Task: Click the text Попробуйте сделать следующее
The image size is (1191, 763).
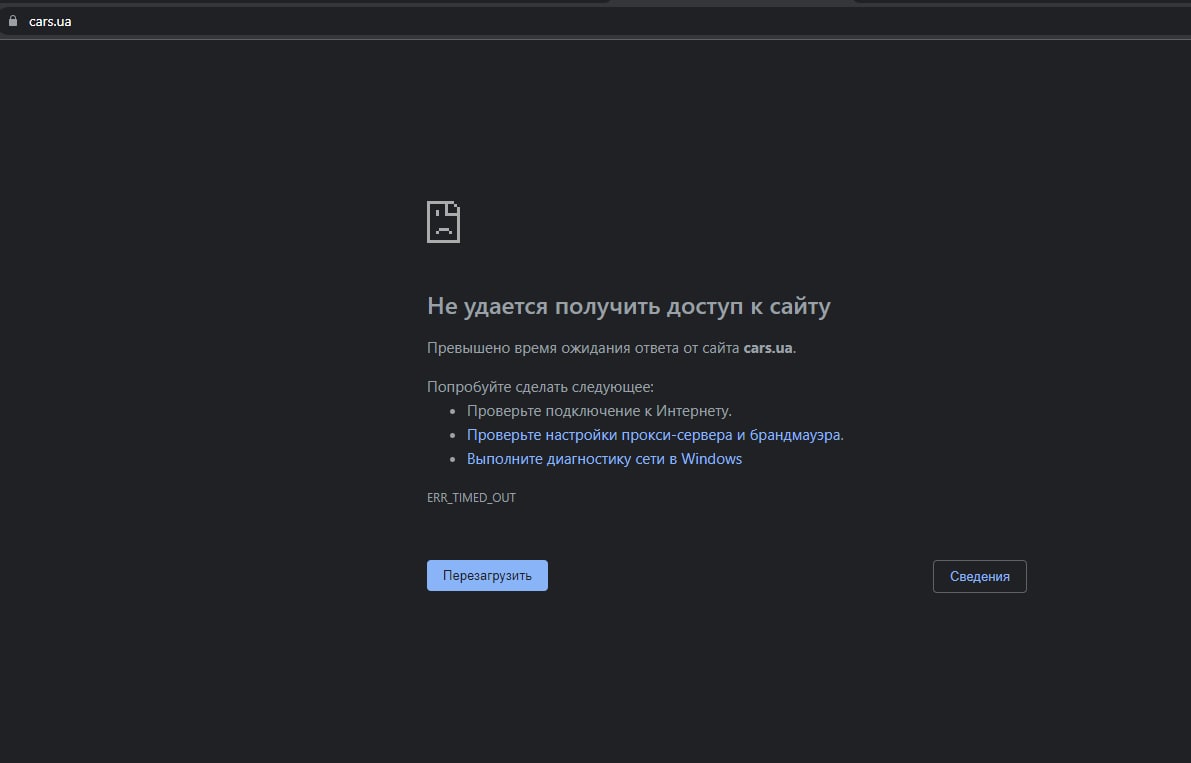Action: (x=540, y=387)
